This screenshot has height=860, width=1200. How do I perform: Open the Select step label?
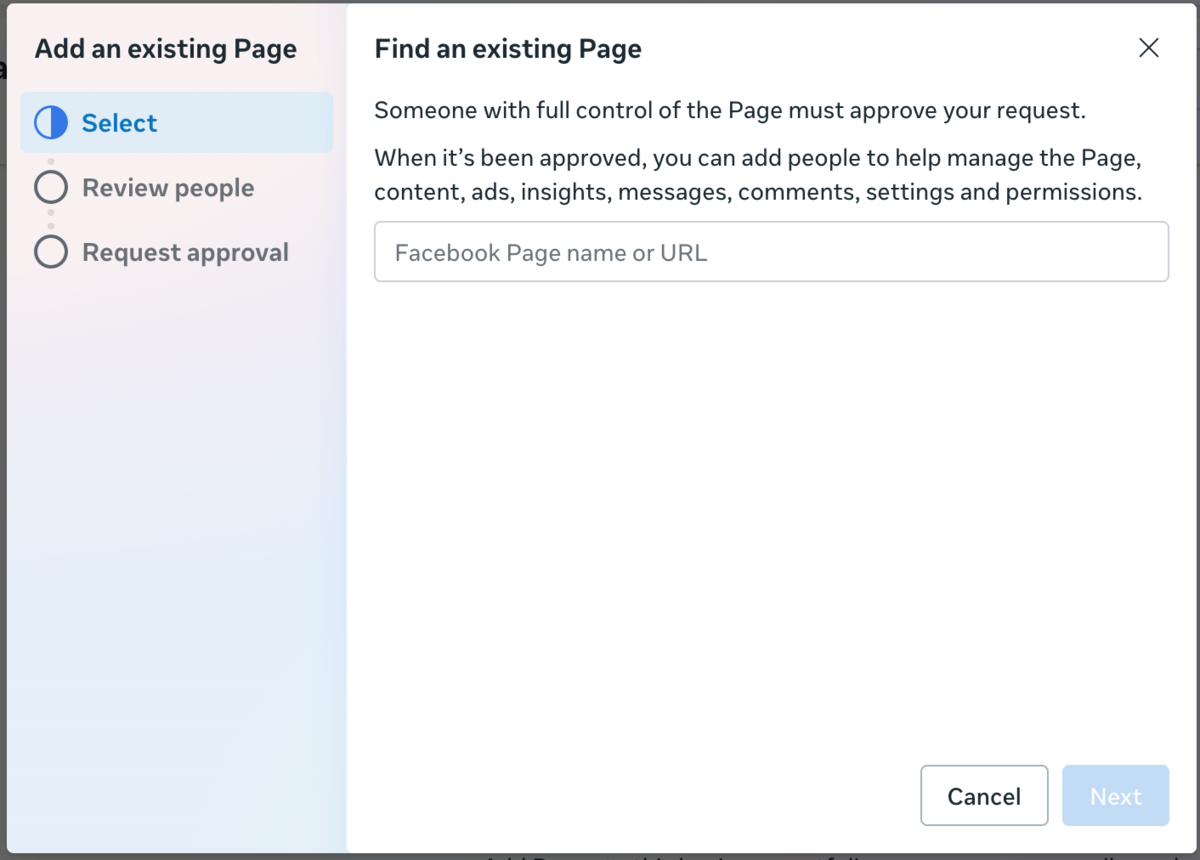[x=120, y=123]
